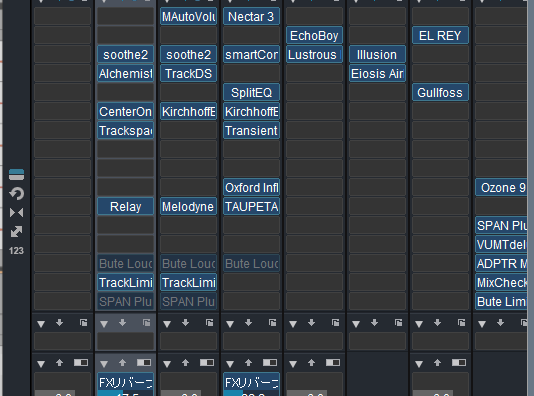The width and height of the screenshot is (534, 396).
Task: Expand the sends dropdown triangle under Relay channel
Action: tap(104, 364)
